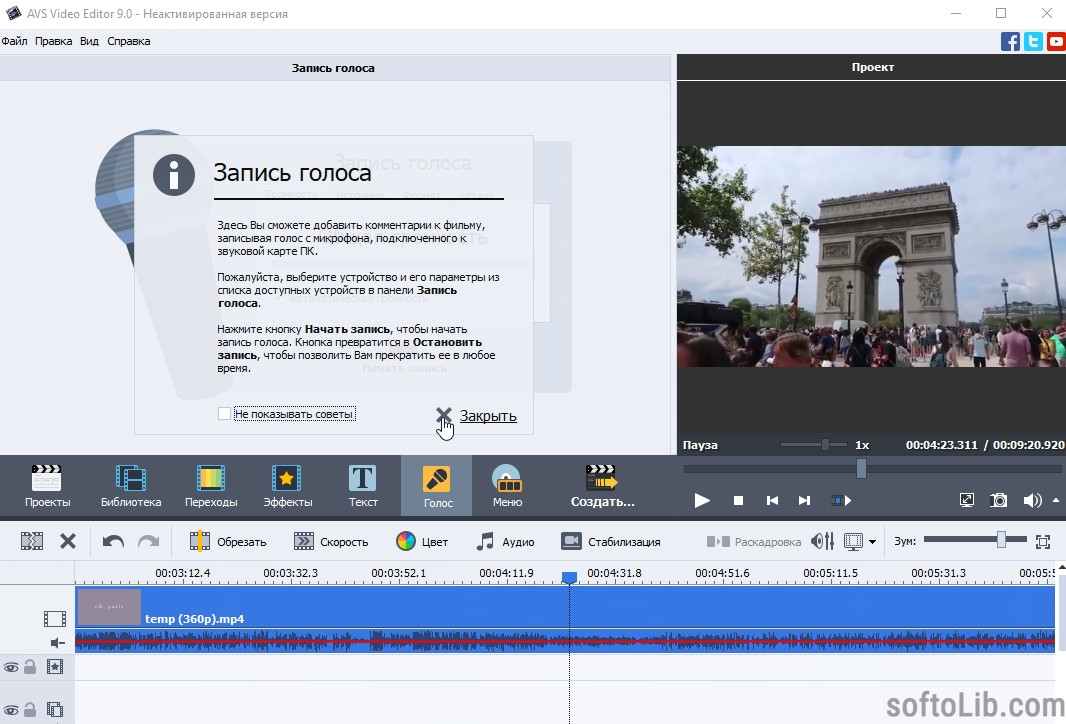Open the Проекты section
1066x724 pixels.
pos(47,486)
